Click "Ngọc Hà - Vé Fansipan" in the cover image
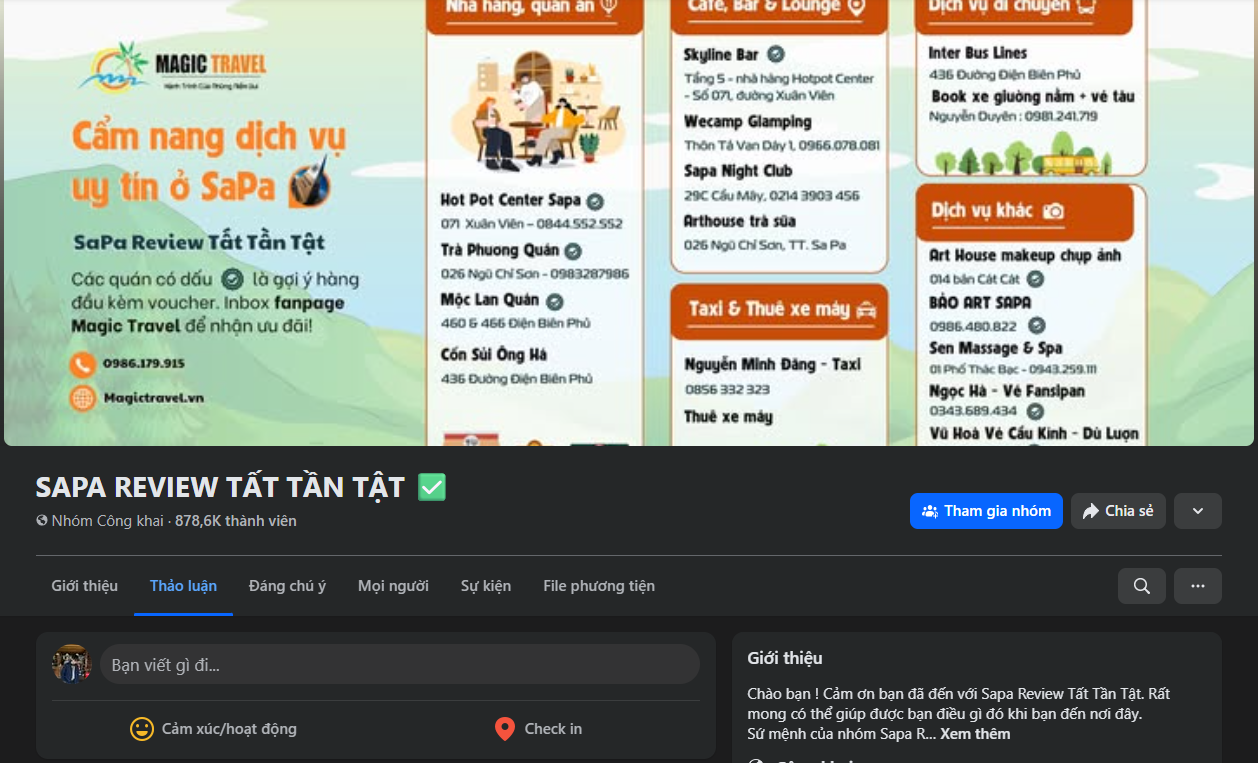Viewport: 1258px width, 763px height. click(1007, 391)
